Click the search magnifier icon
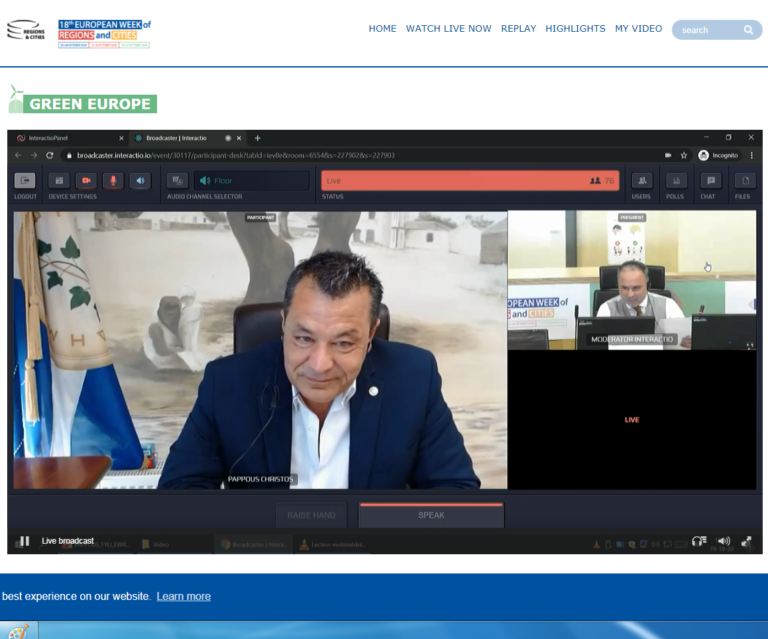Viewport: 768px width, 639px height. [748, 30]
